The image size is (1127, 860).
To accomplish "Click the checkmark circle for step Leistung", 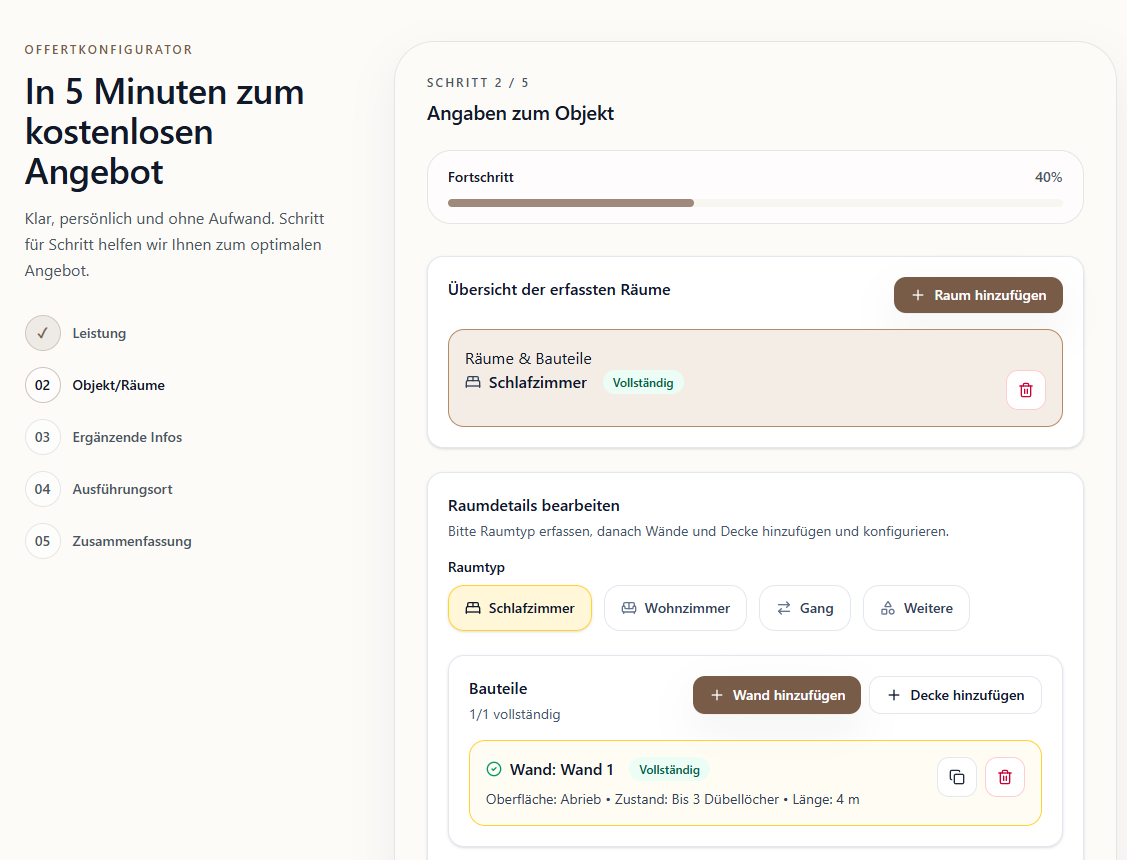I will (42, 333).
